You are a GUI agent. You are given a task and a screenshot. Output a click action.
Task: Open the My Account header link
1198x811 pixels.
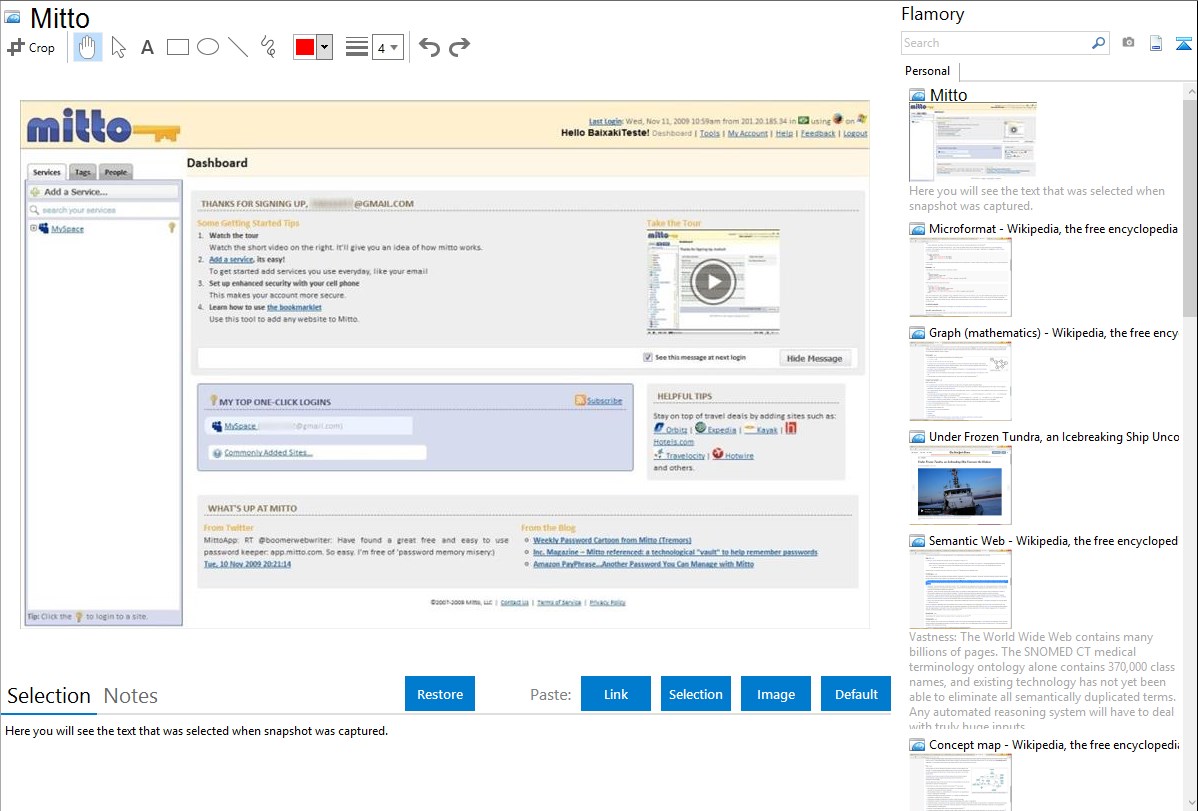tap(747, 133)
